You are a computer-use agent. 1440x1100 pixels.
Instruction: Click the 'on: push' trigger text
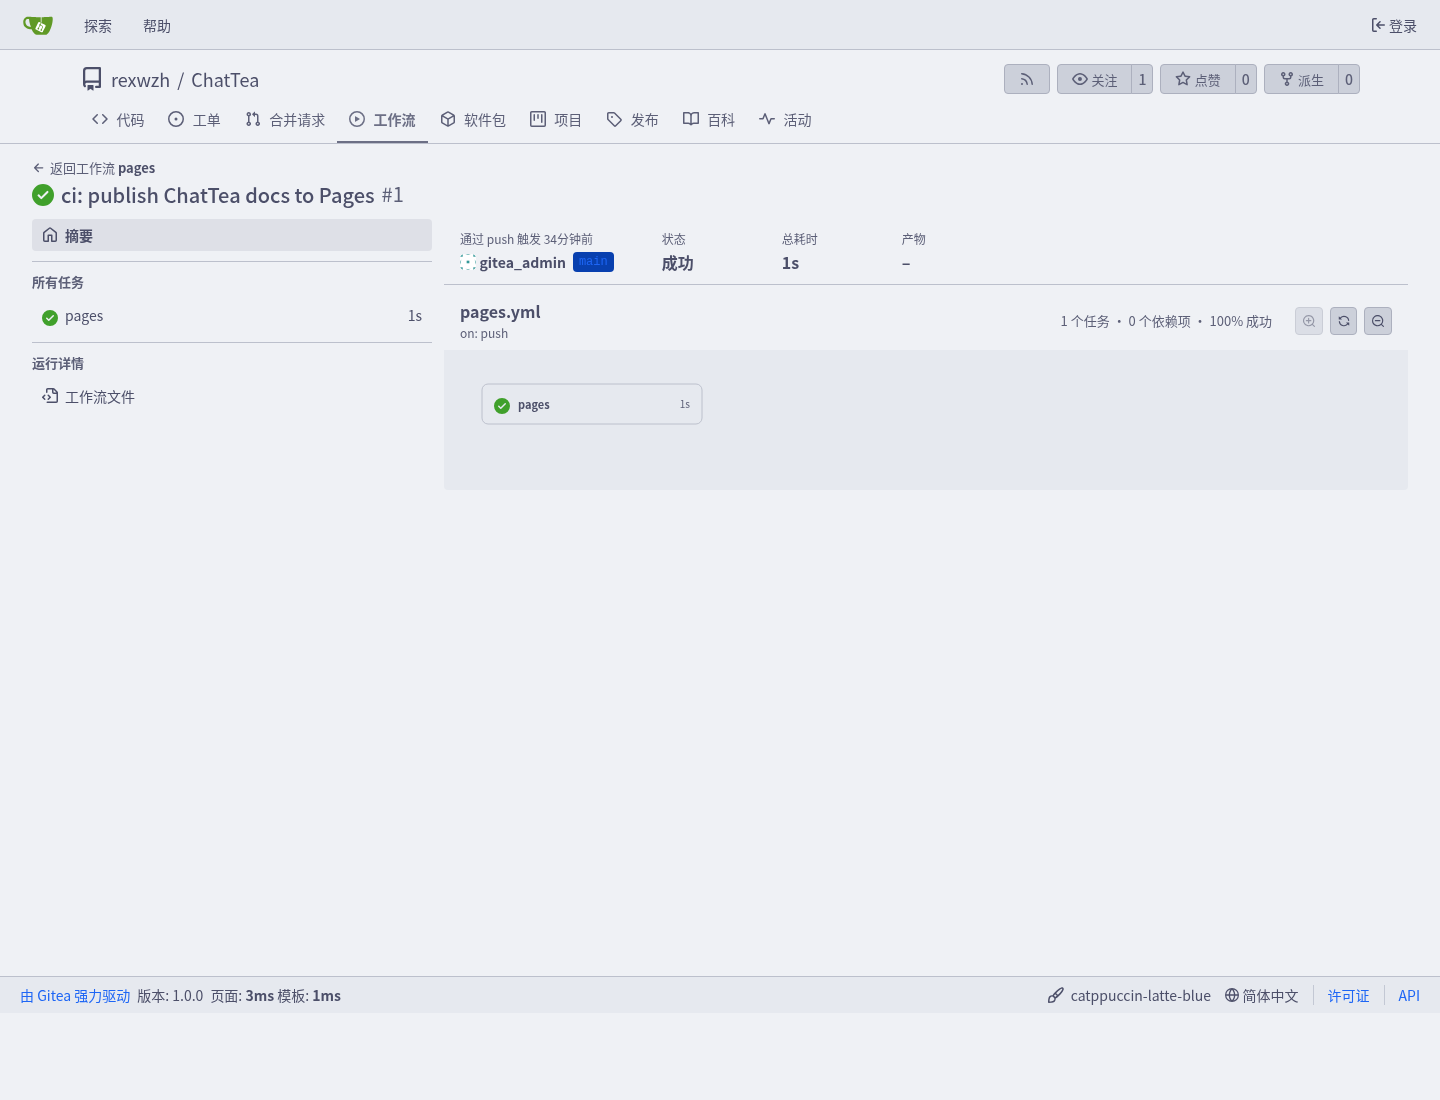484,334
